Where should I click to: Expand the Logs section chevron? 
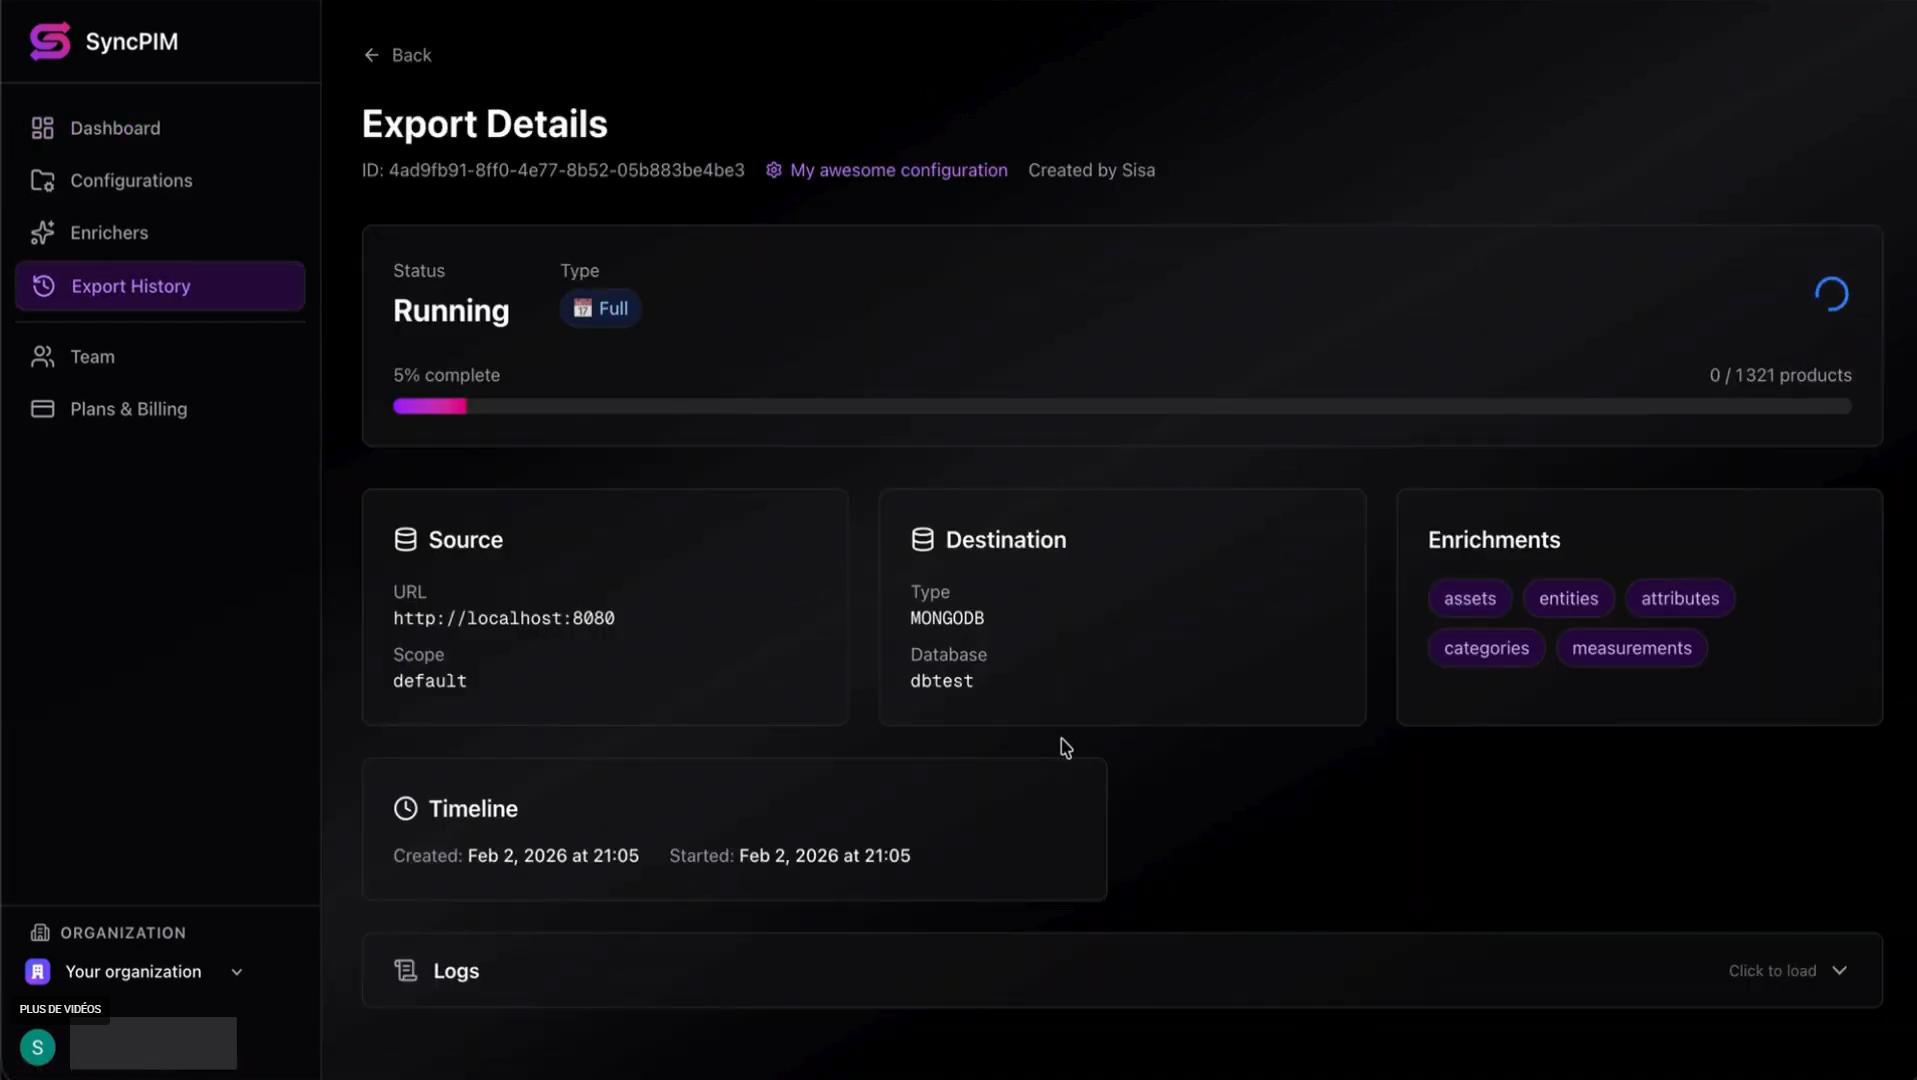click(1839, 971)
